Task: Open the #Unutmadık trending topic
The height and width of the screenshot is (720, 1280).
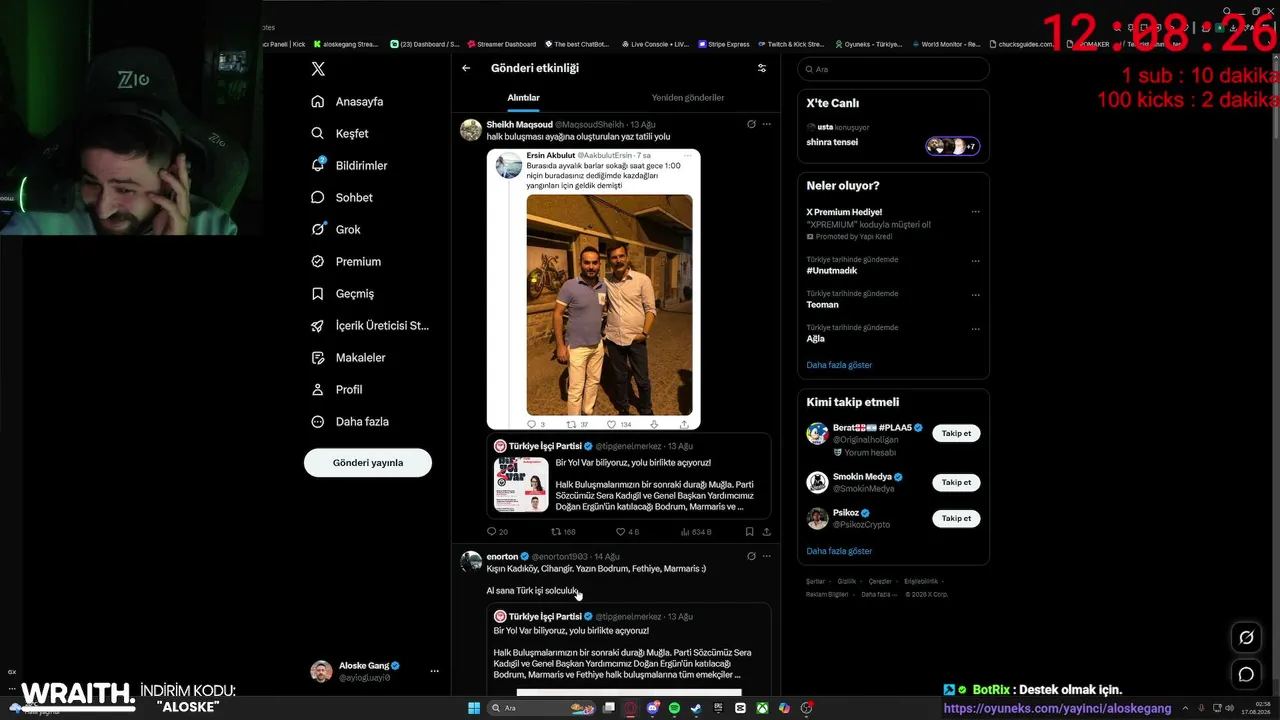Action: 832,271
